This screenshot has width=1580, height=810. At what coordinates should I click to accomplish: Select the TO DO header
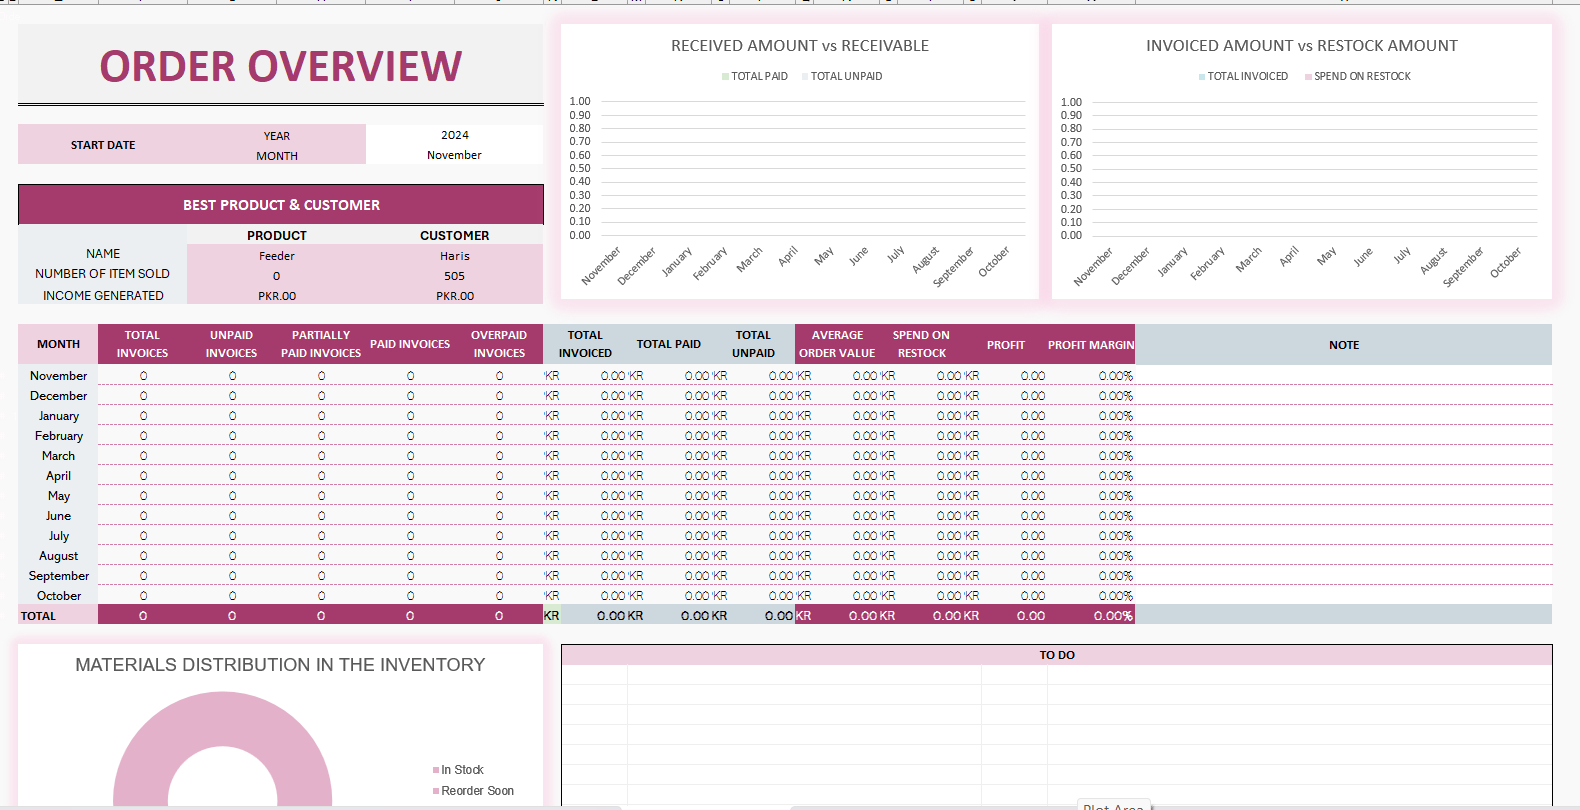(1057, 655)
